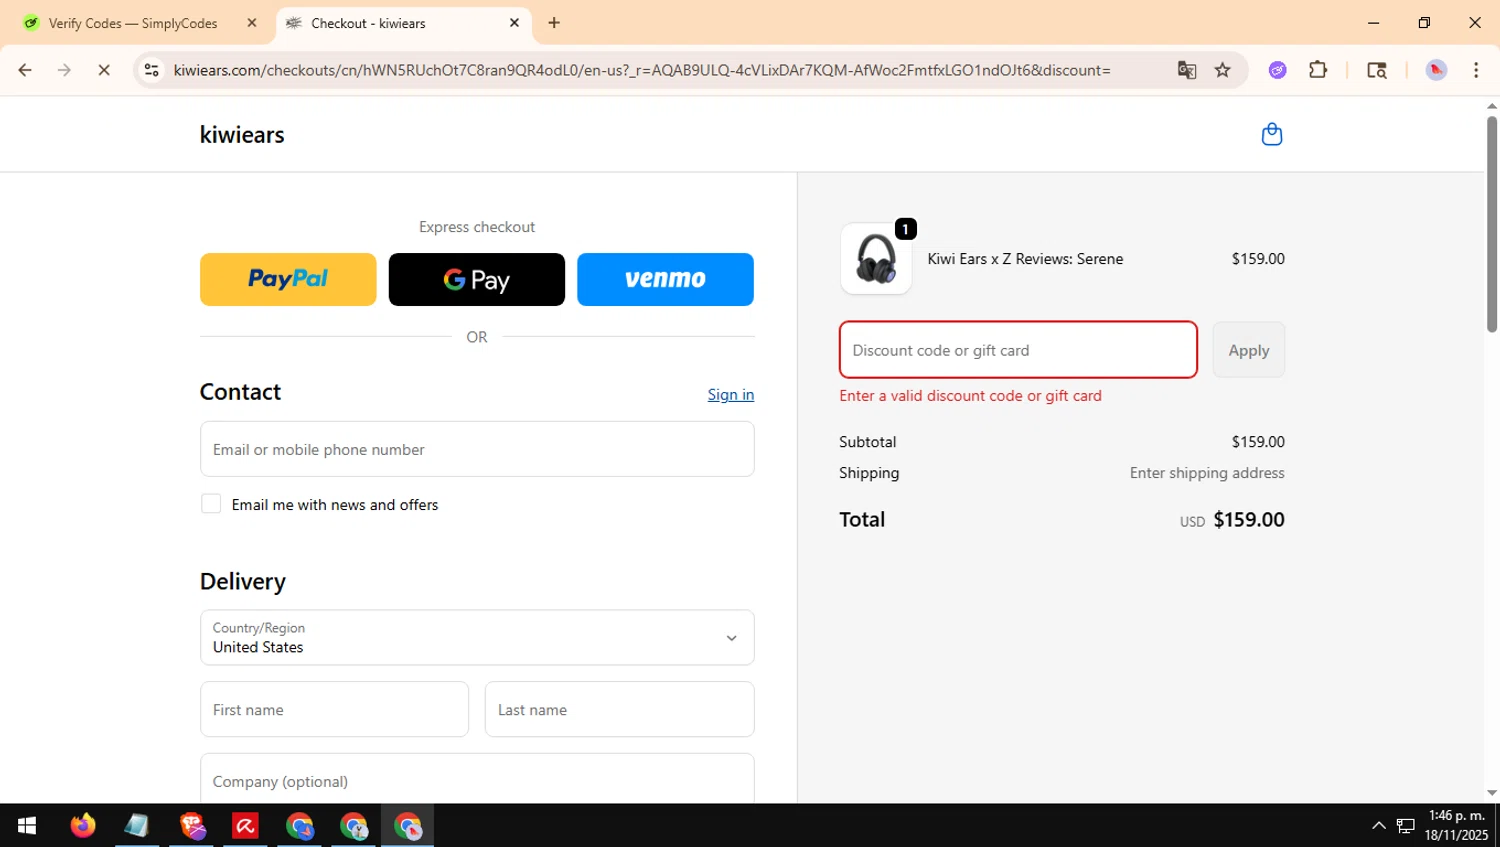Open the Chrome profile avatar
Viewport: 1500px width, 847px height.
coord(1436,70)
